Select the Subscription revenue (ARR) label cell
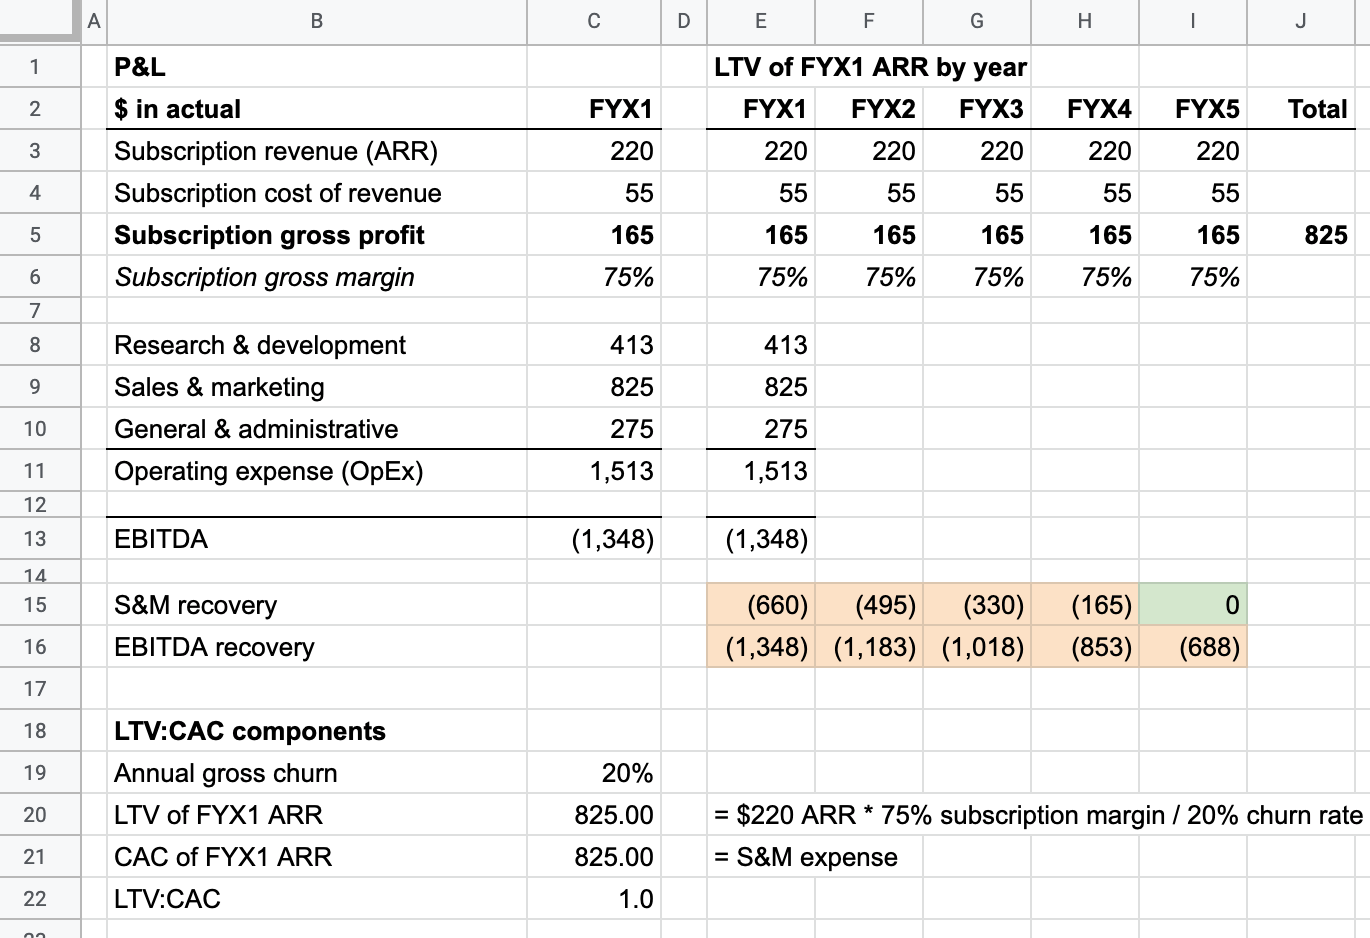The height and width of the screenshot is (938, 1370). (316, 151)
